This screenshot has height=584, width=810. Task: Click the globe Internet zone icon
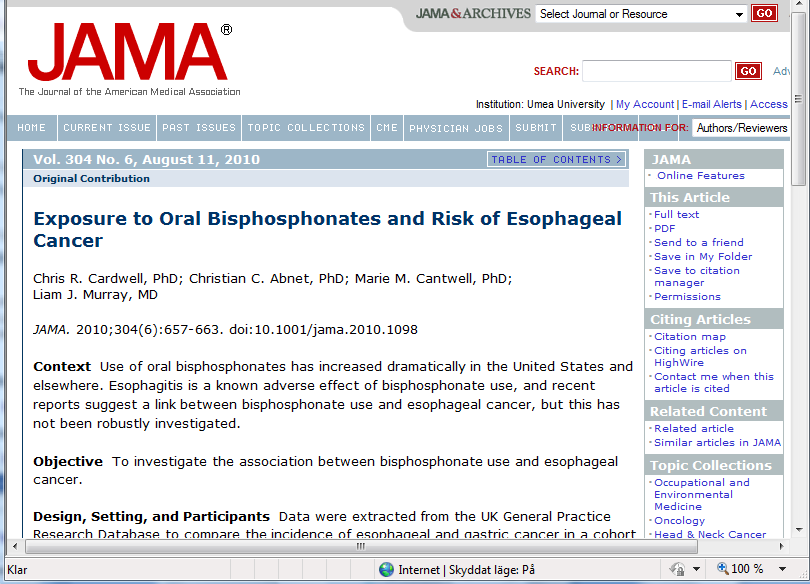386,570
